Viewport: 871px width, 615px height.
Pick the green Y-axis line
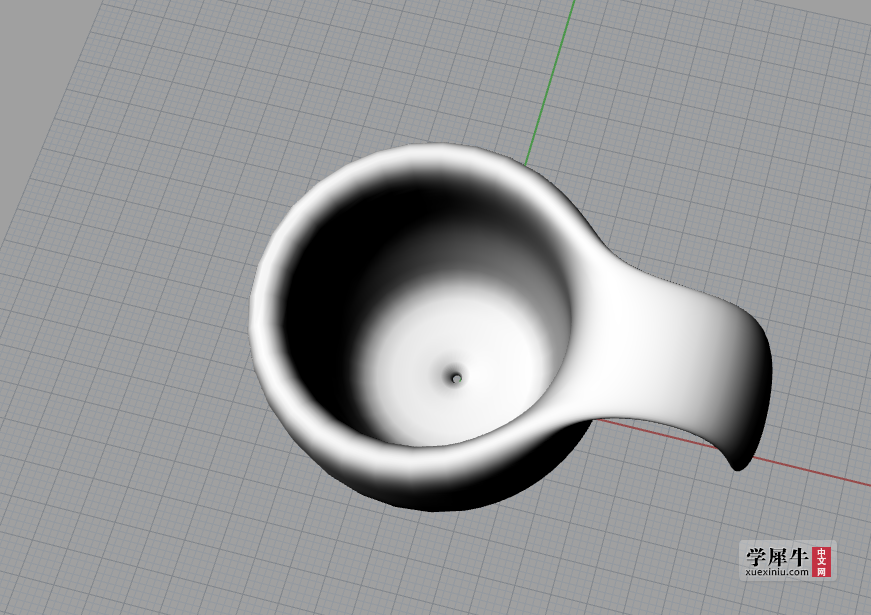[x=549, y=83]
